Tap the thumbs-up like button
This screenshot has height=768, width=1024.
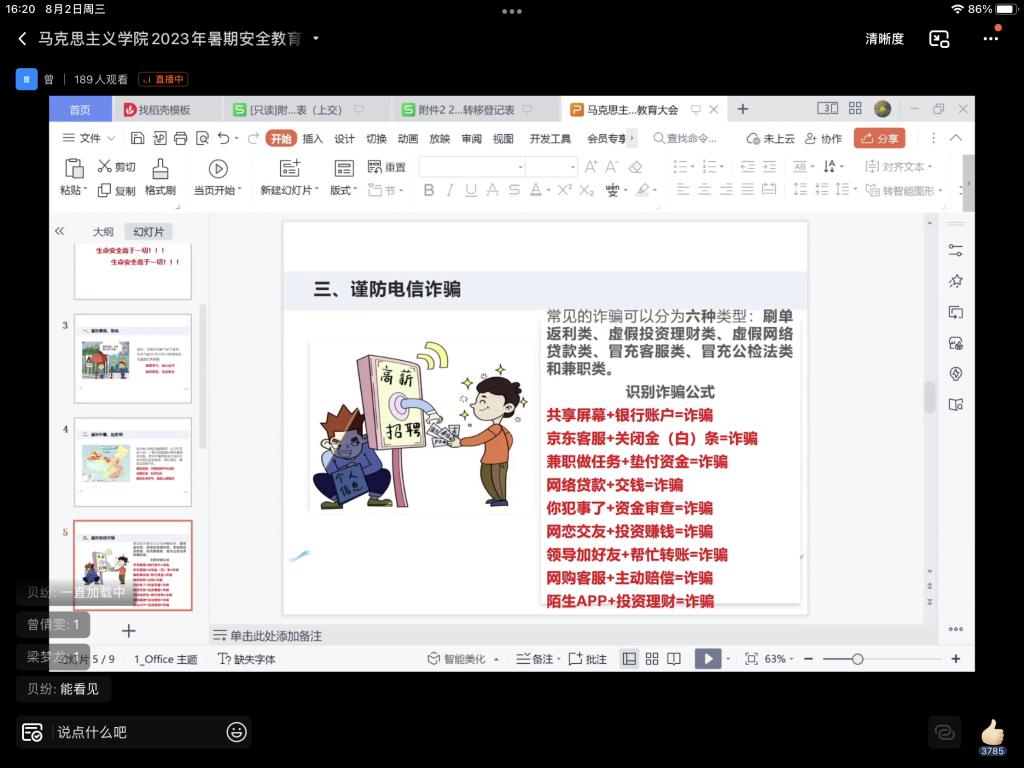pyautogui.click(x=991, y=733)
